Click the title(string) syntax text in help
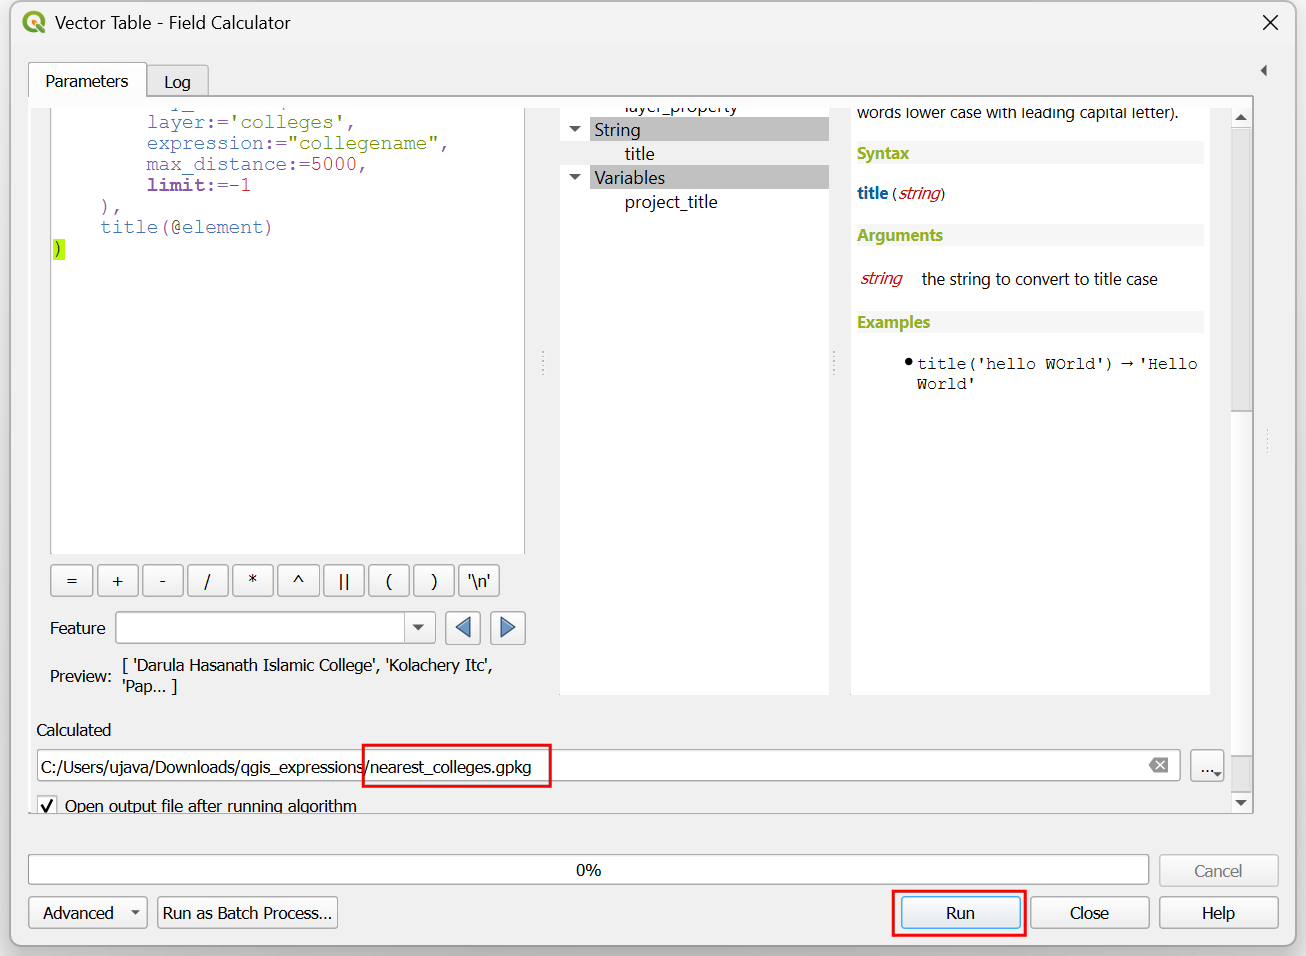This screenshot has height=956, width=1306. (901, 193)
